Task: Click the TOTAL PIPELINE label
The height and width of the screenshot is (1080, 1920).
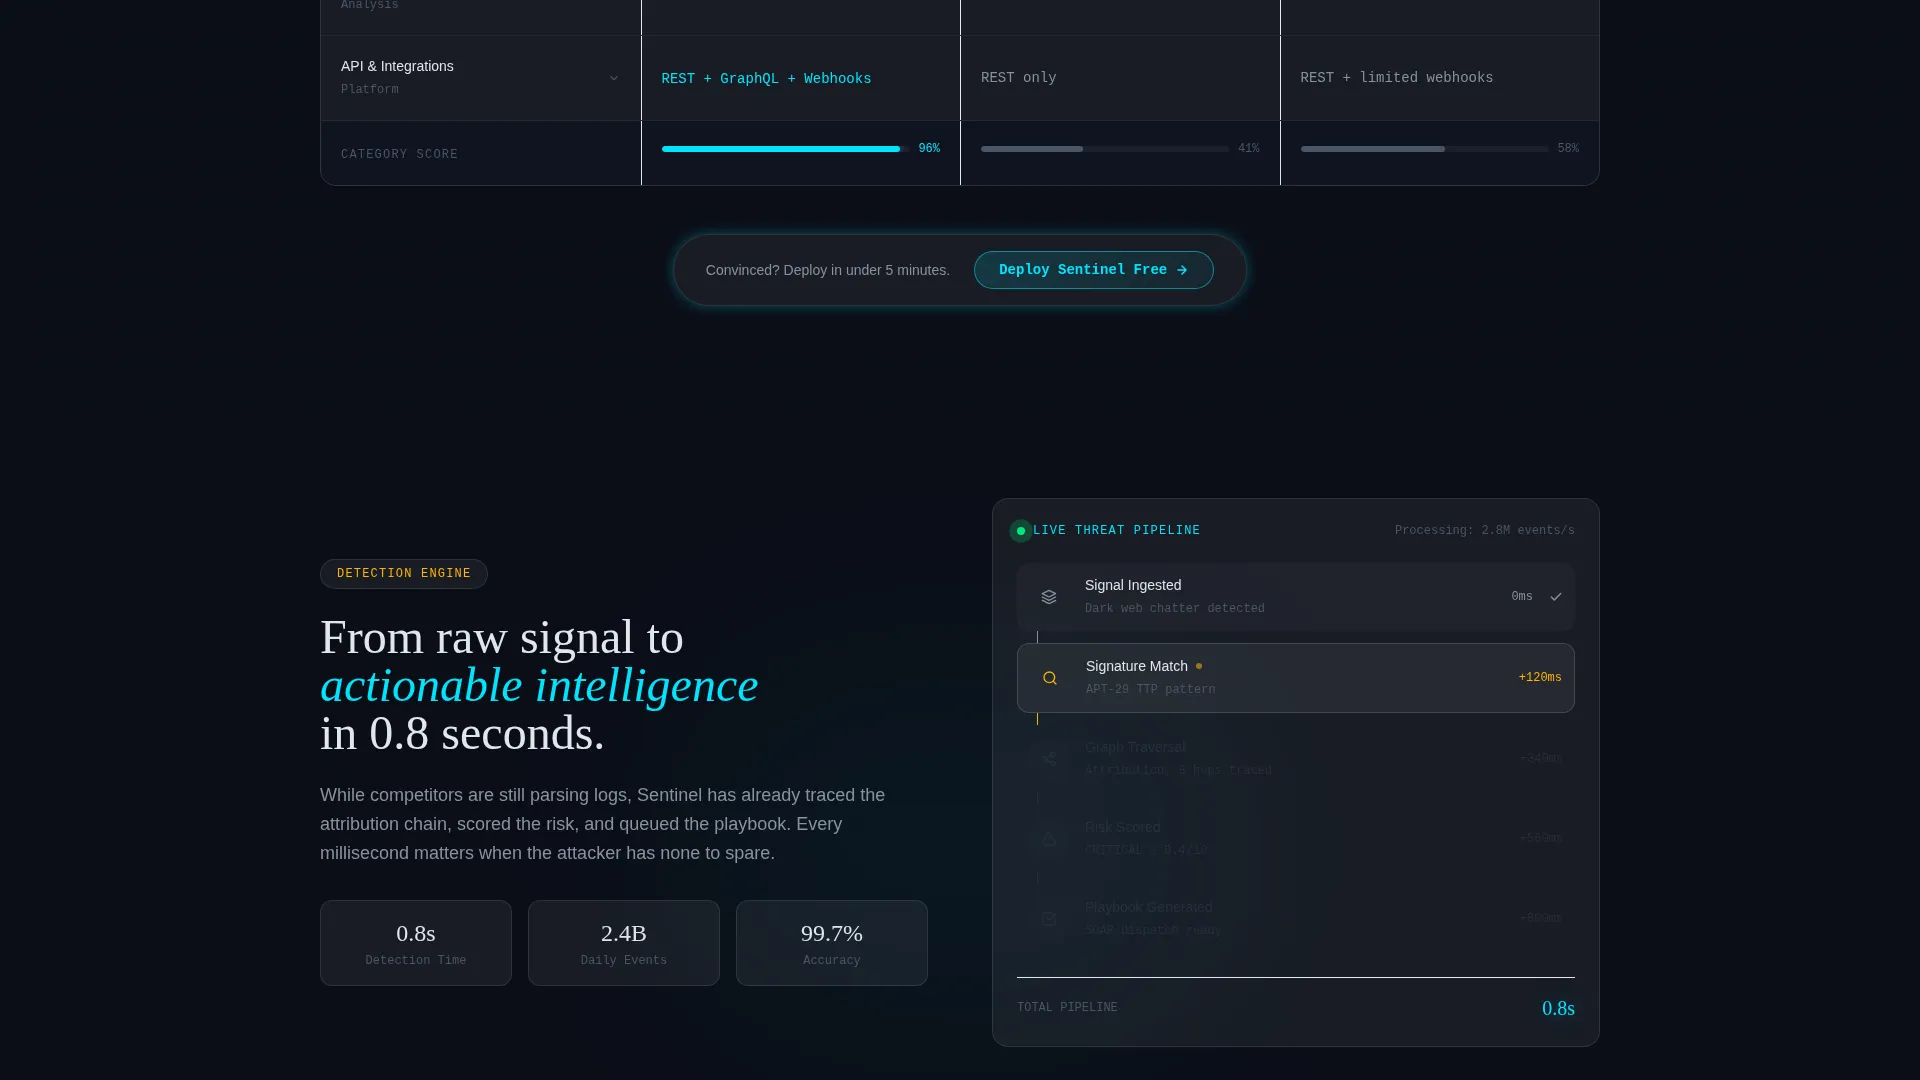Action: (1068, 1008)
